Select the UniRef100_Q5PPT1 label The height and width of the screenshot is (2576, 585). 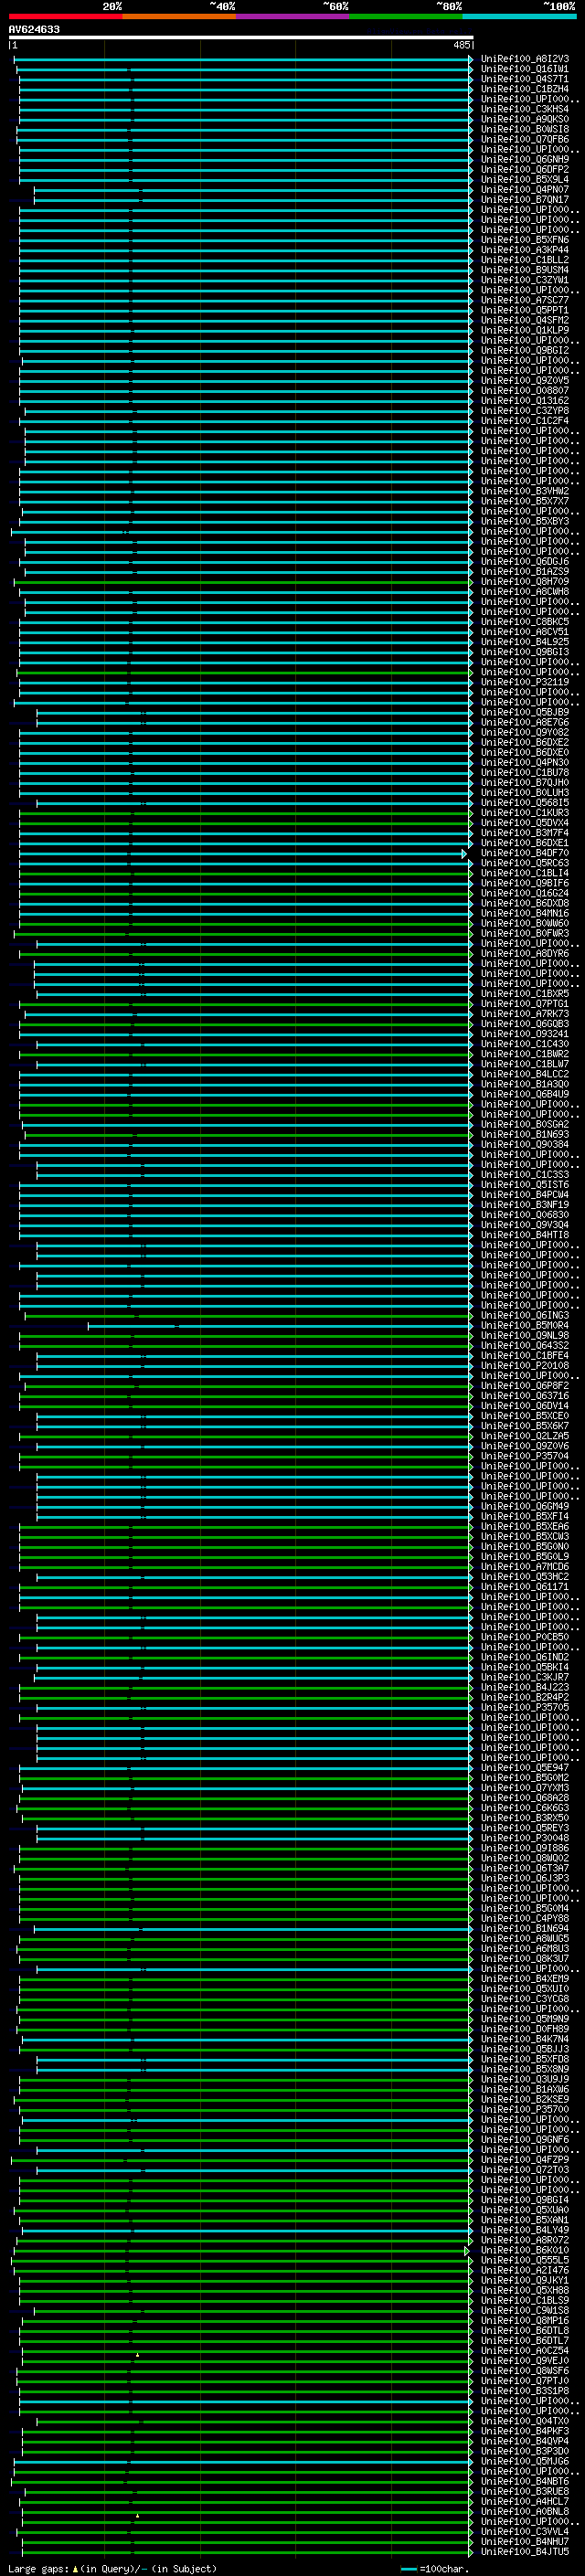tap(525, 310)
